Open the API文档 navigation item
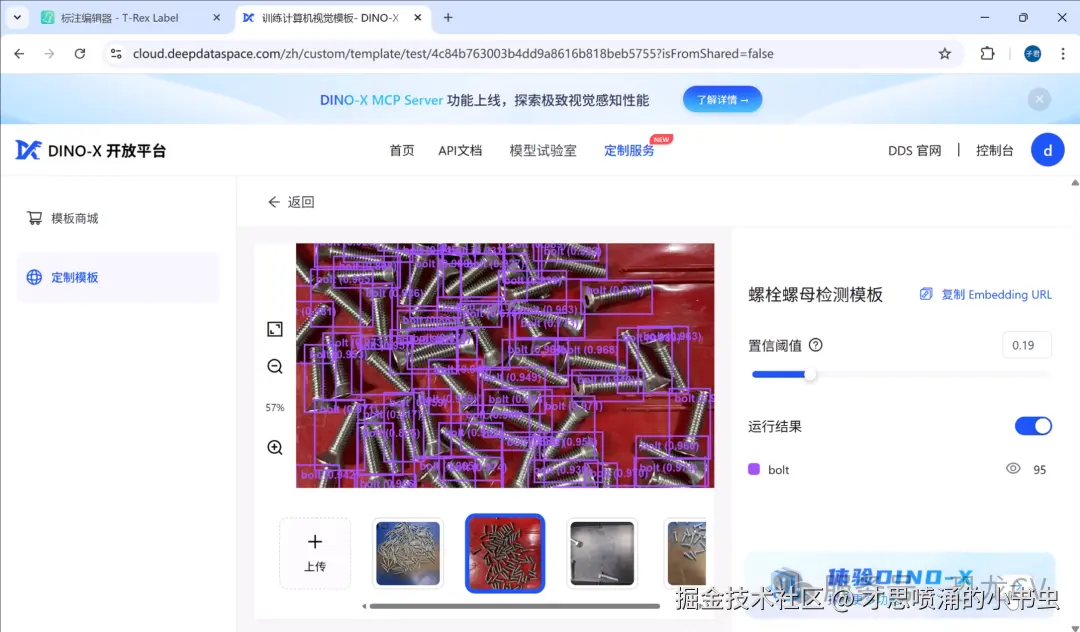 pos(460,149)
